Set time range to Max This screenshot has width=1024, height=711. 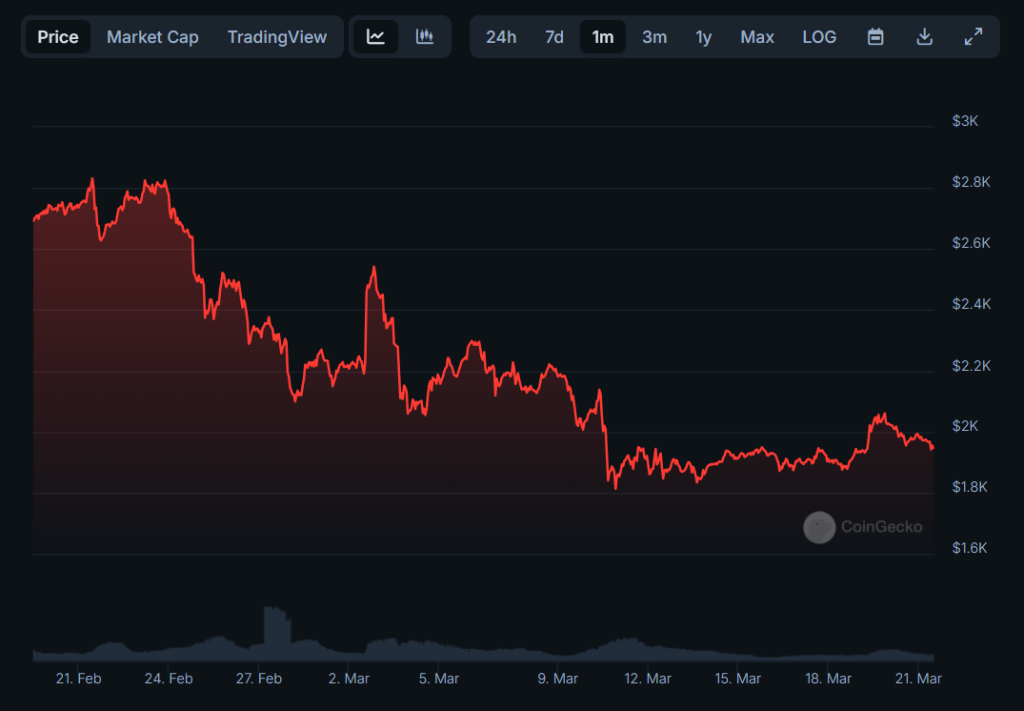pos(757,37)
